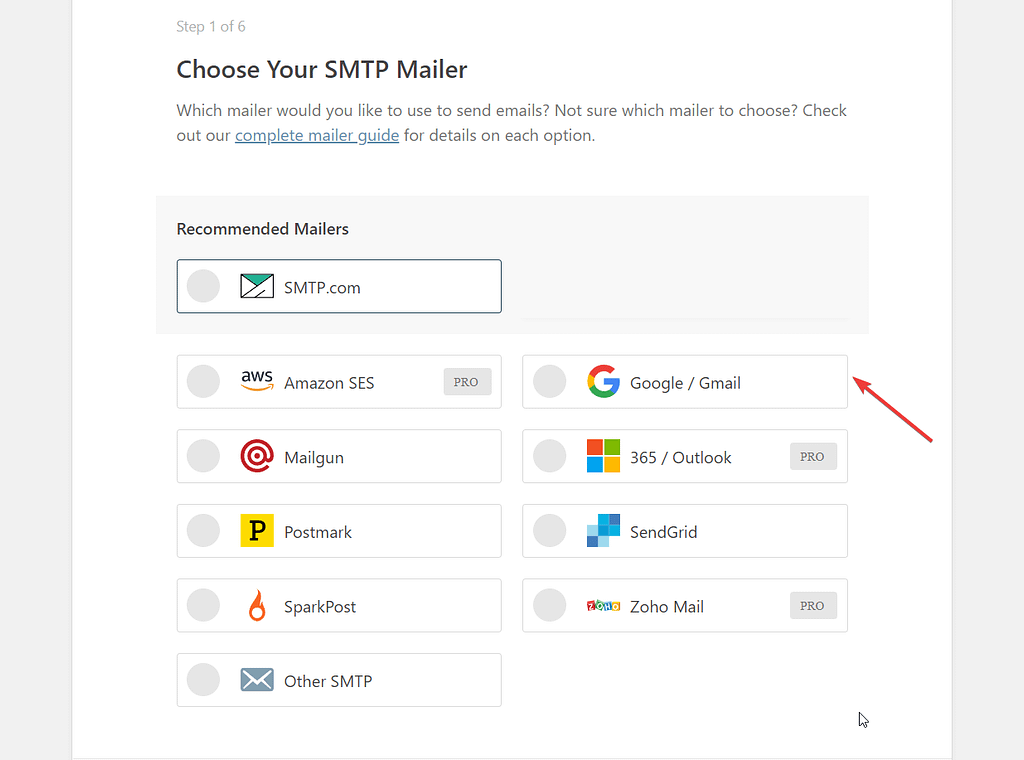Click the PRO badge on Zoho Mail
This screenshot has width=1024, height=760.
[812, 606]
